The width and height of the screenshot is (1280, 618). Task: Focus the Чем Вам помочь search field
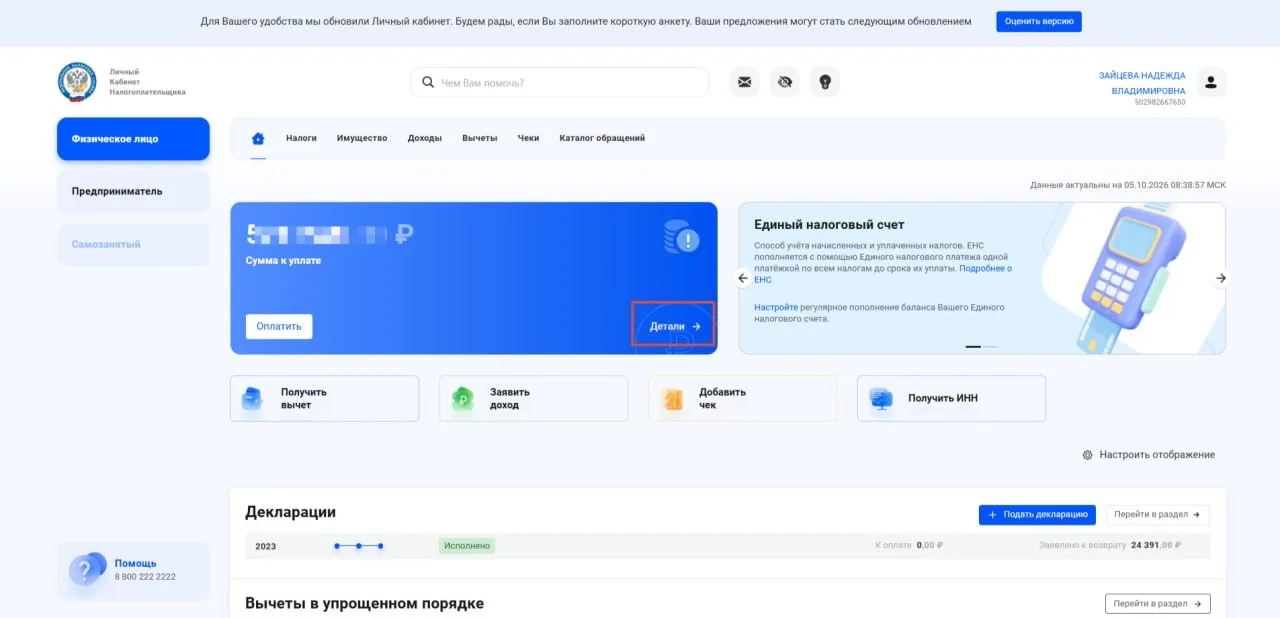click(x=559, y=82)
